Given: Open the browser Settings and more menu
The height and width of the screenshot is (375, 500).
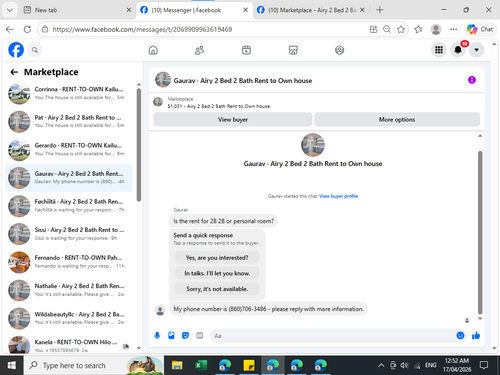Looking at the screenshot, I should [453, 29].
